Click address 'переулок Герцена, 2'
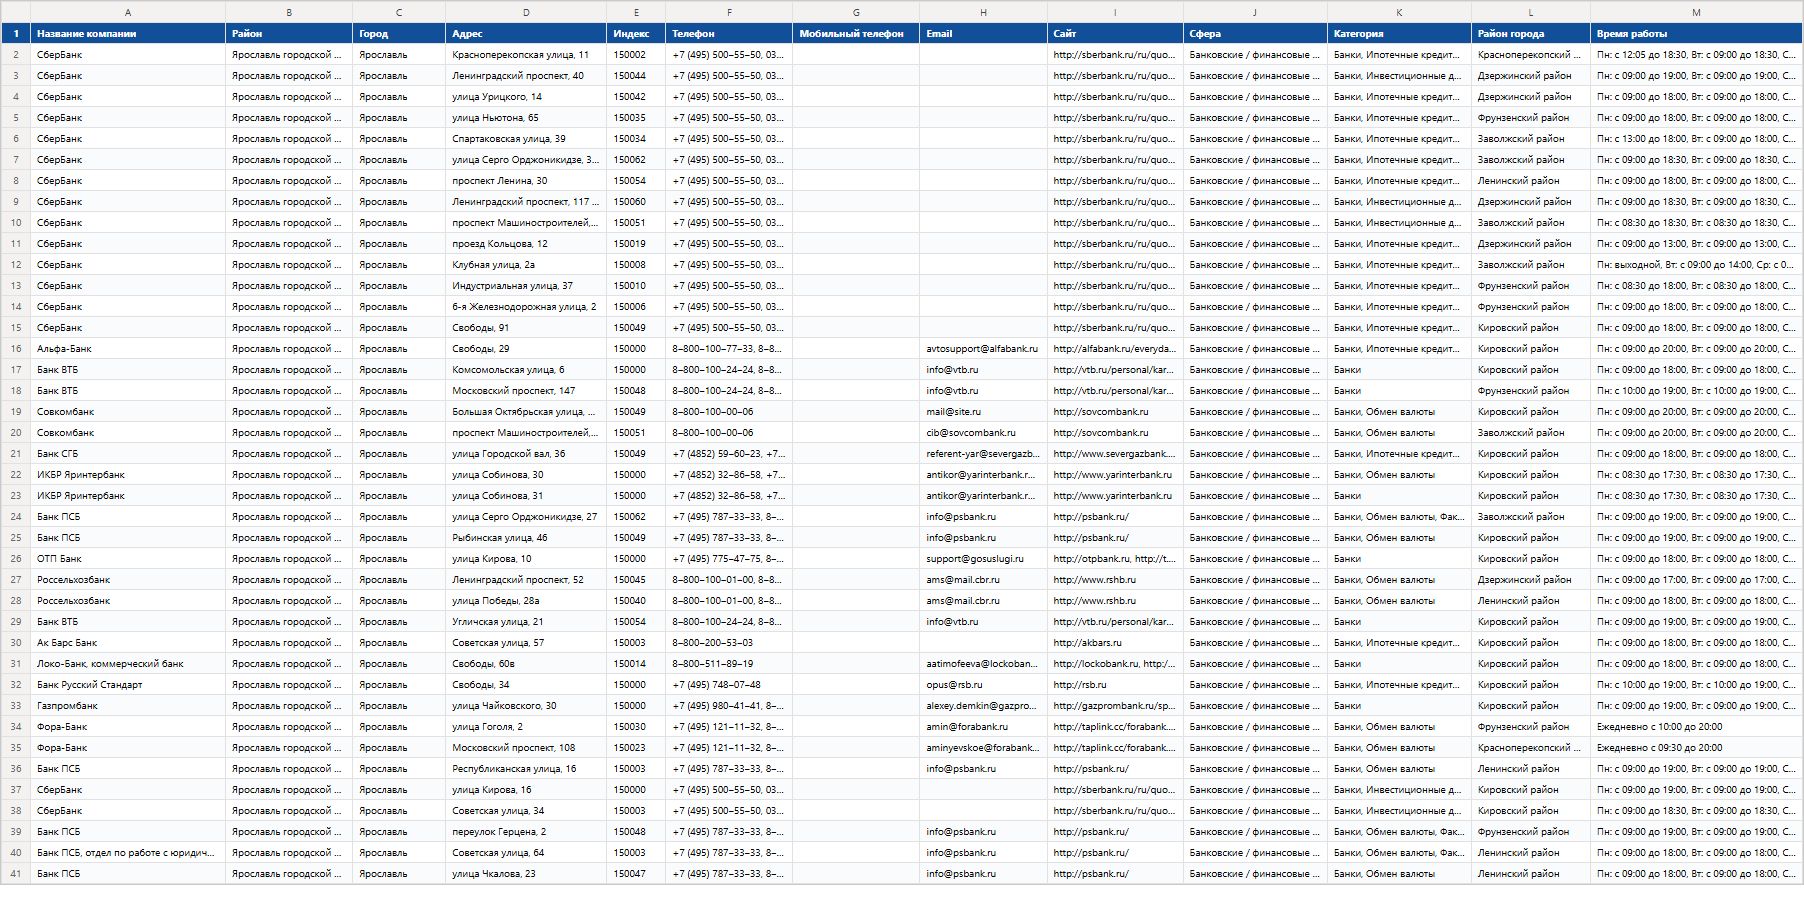This screenshot has height=902, width=1804. point(526,832)
